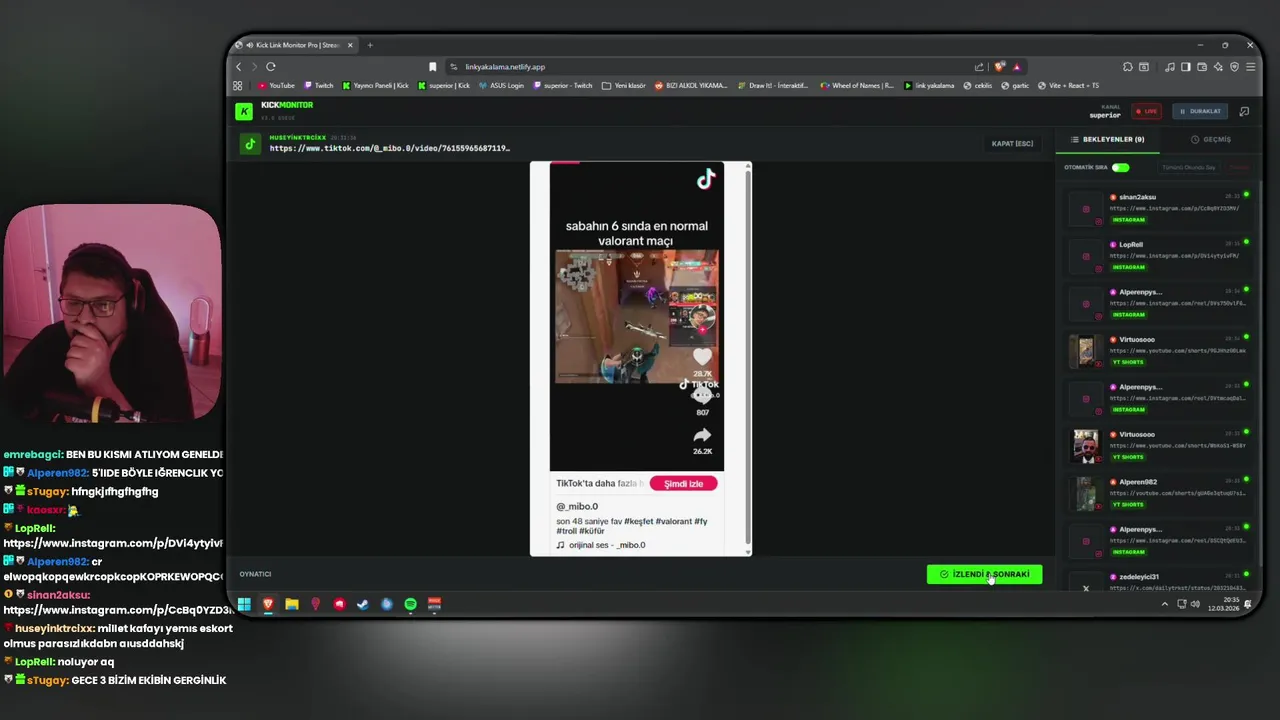Open Spotify from the taskbar

410,604
